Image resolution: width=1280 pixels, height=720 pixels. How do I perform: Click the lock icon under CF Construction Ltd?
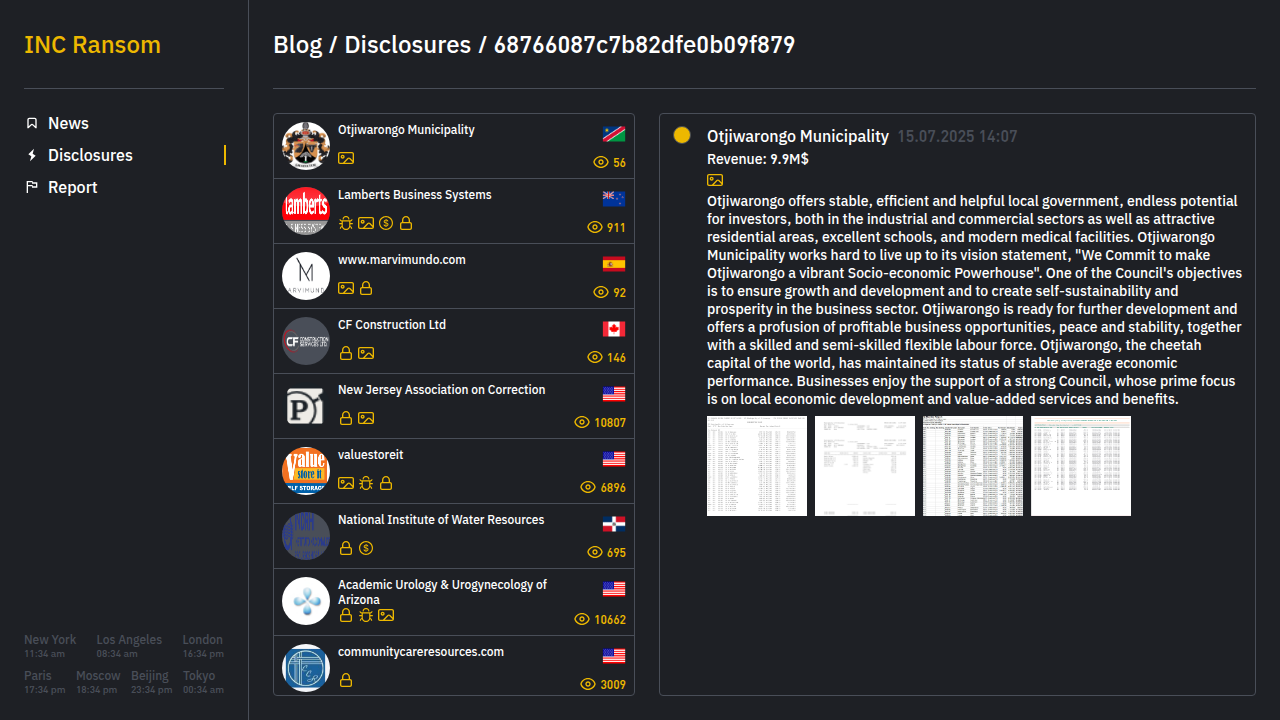[346, 353]
